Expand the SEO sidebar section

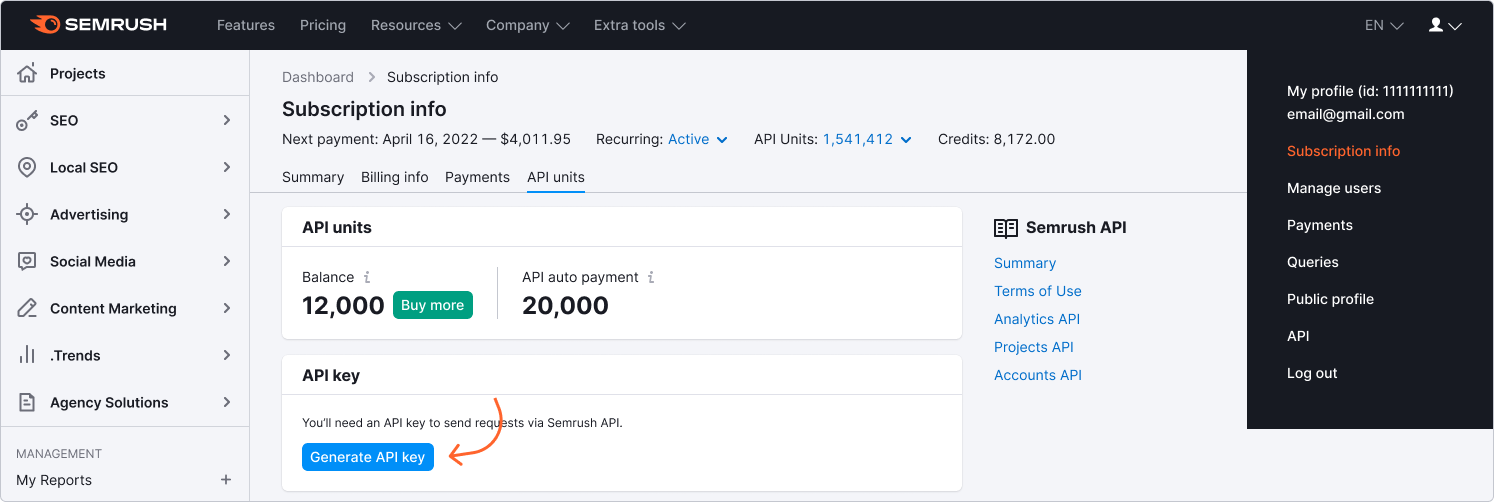coord(227,120)
